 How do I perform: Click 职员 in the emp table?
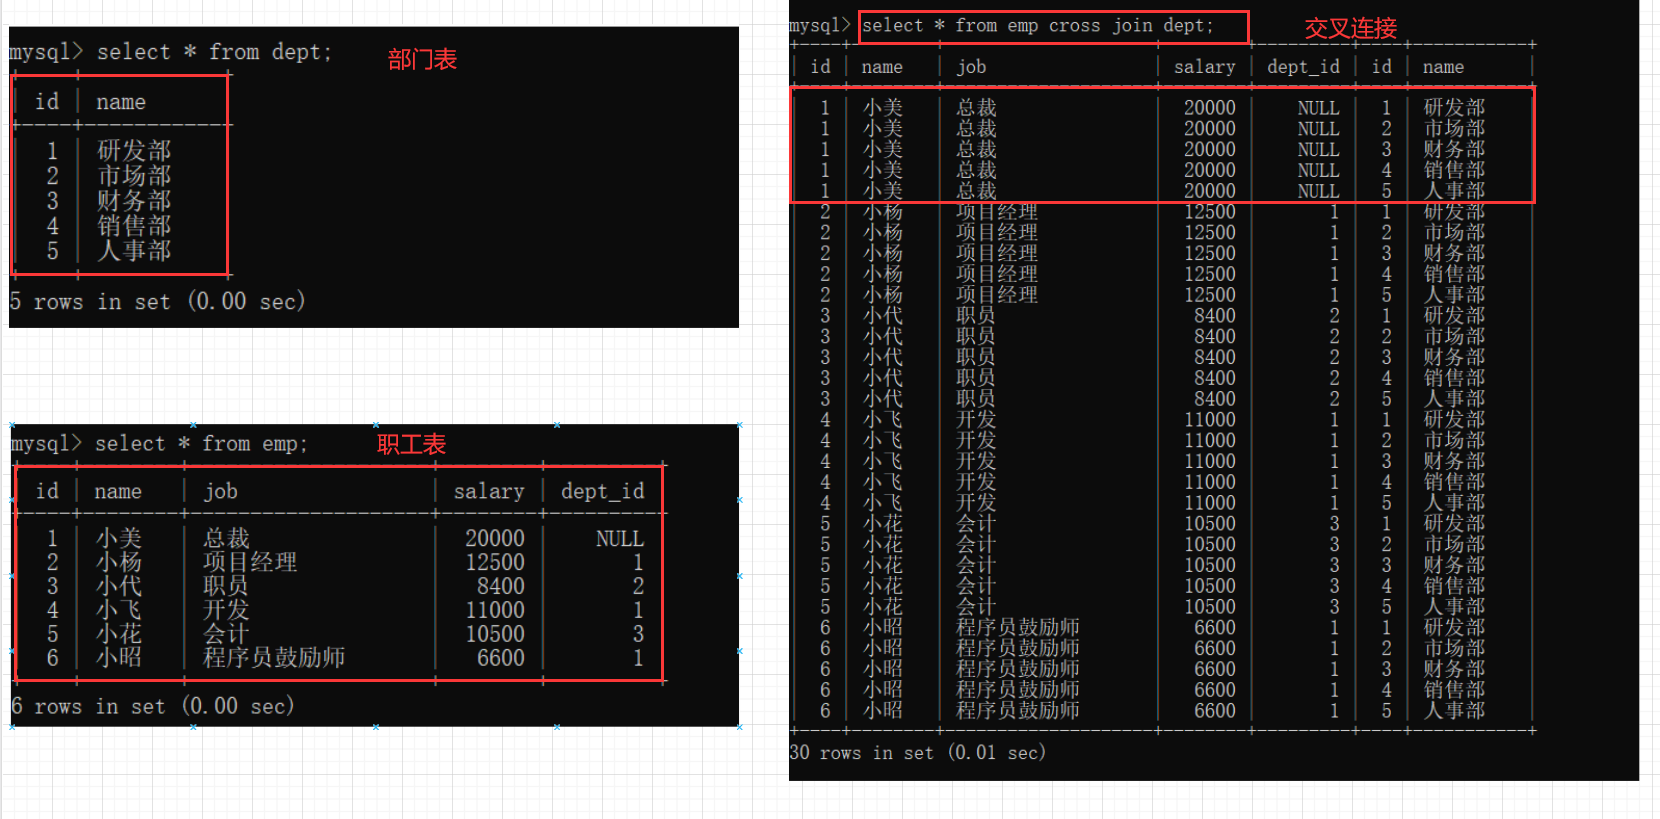pos(226,586)
